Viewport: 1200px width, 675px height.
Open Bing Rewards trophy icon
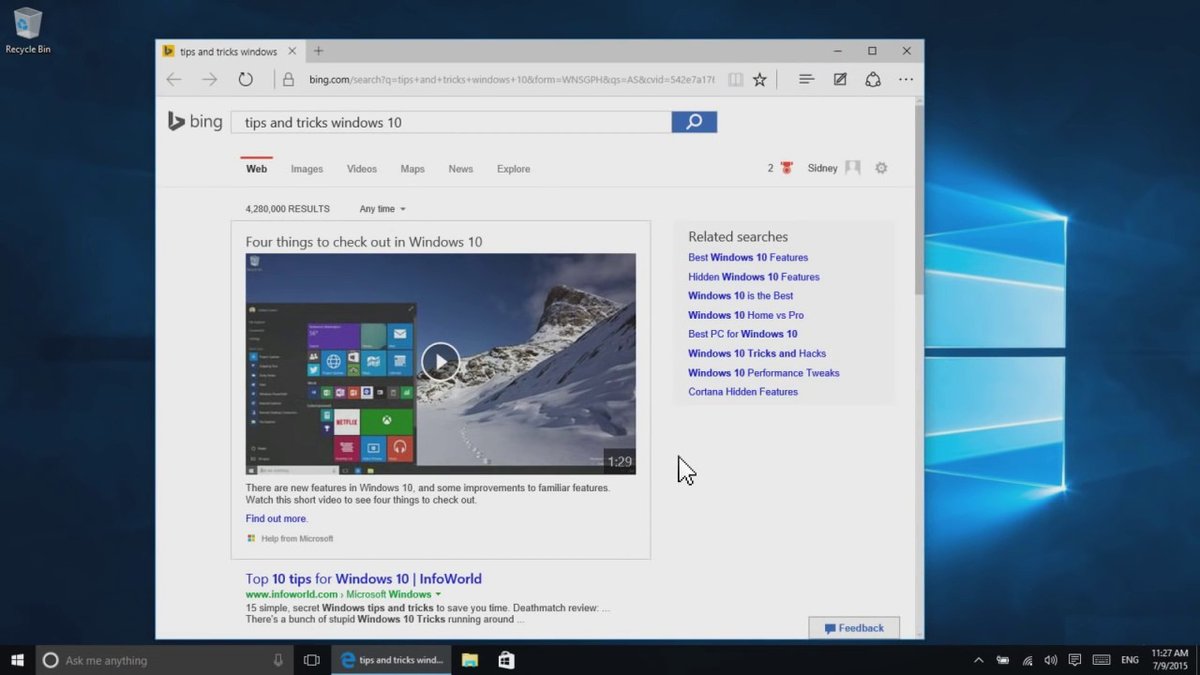787,168
